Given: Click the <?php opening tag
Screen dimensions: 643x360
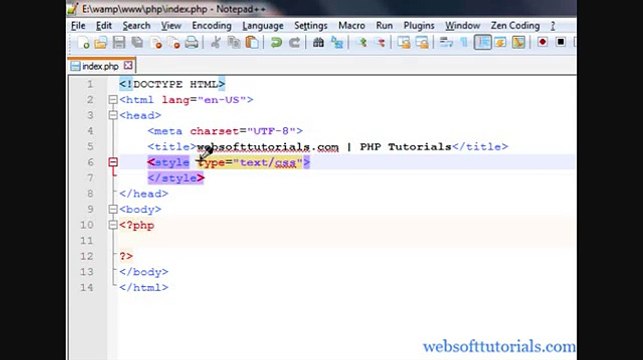Looking at the screenshot, I should 137,225.
